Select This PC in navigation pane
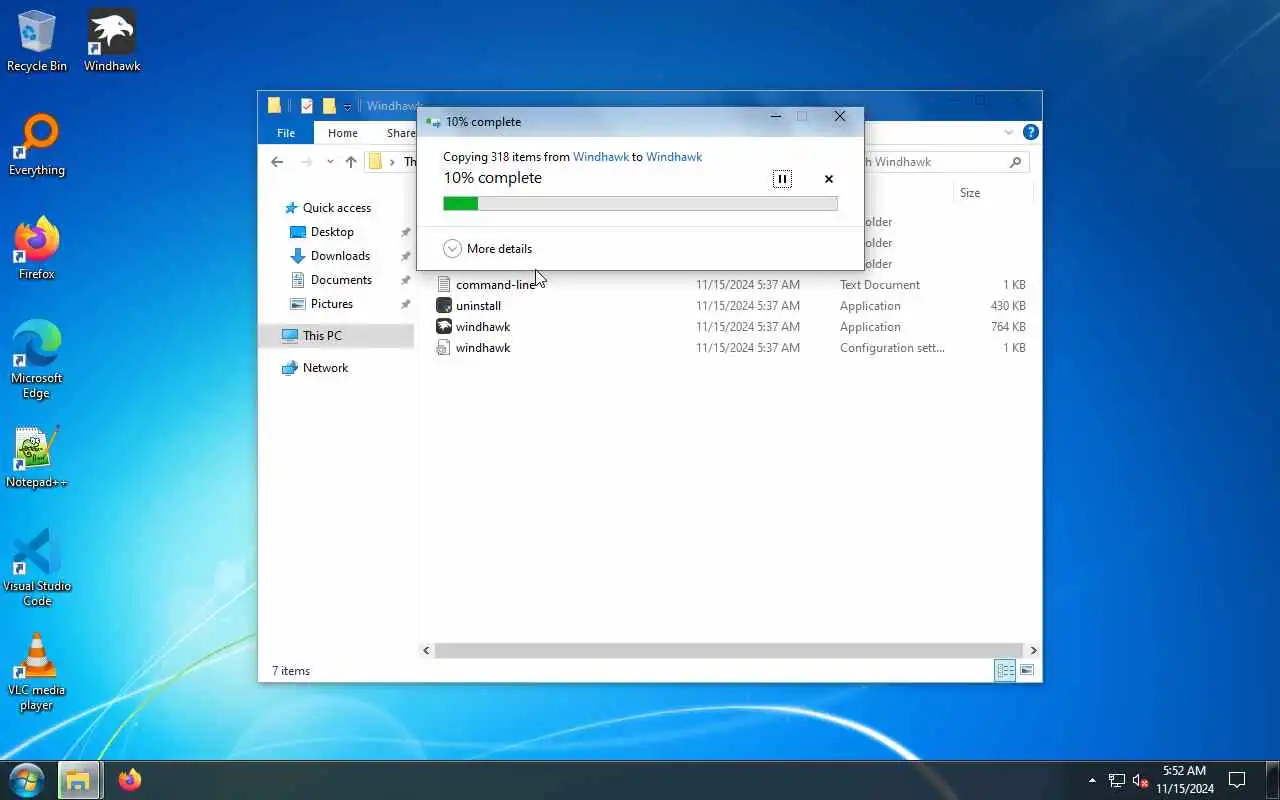Image resolution: width=1280 pixels, height=800 pixels. pos(336,336)
